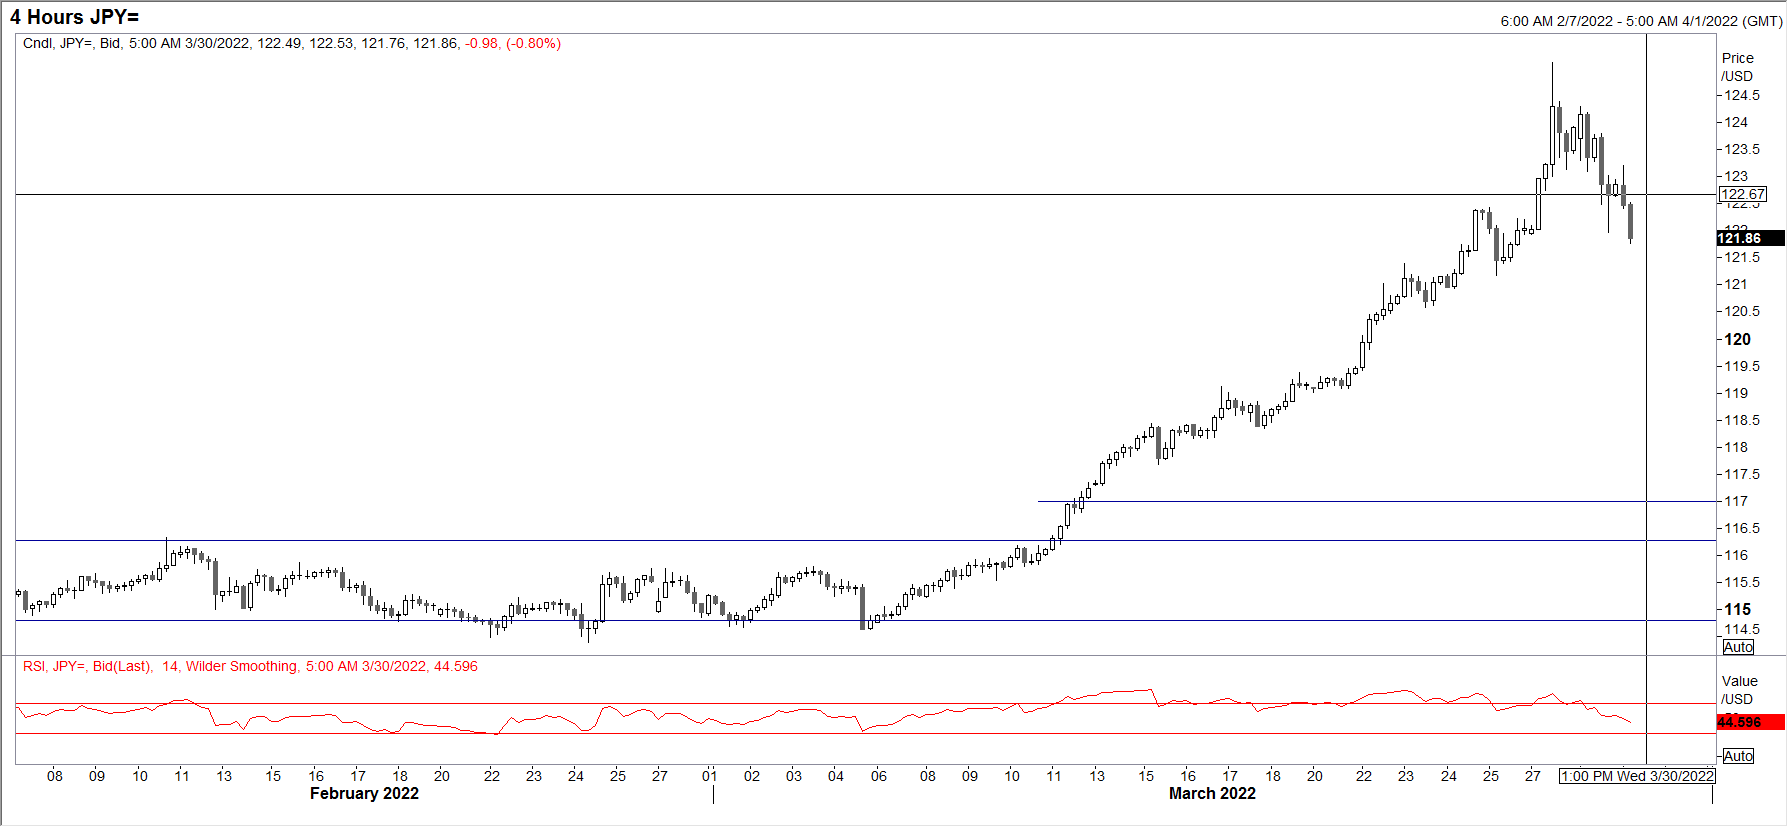Click the '04' date label on time axis
1788x827 pixels.
pyautogui.click(x=836, y=776)
